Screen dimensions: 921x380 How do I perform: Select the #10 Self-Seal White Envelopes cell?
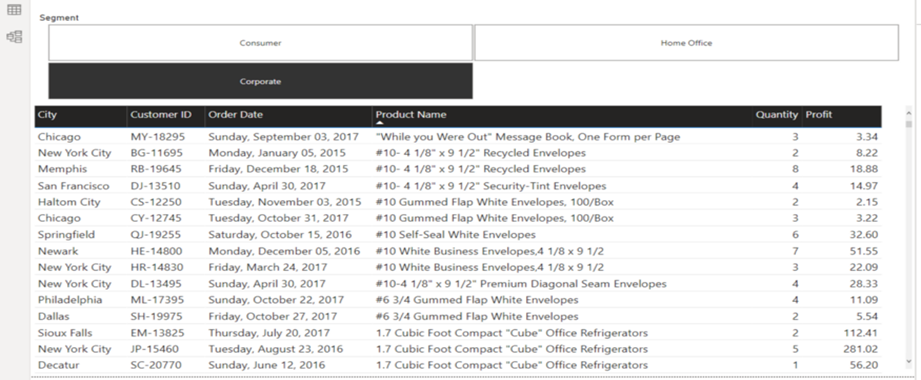point(456,234)
